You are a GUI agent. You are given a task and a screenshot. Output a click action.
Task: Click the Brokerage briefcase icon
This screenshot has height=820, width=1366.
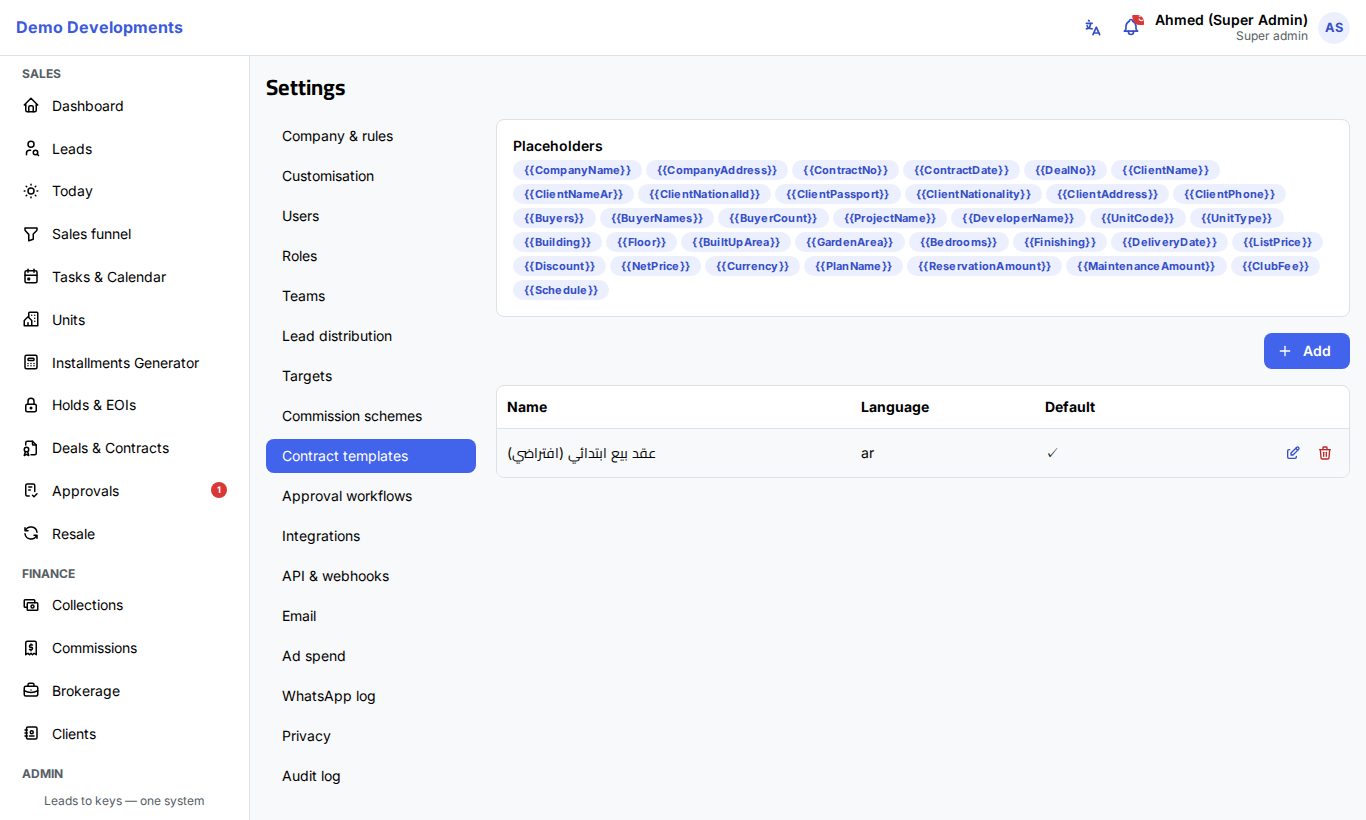(31, 691)
